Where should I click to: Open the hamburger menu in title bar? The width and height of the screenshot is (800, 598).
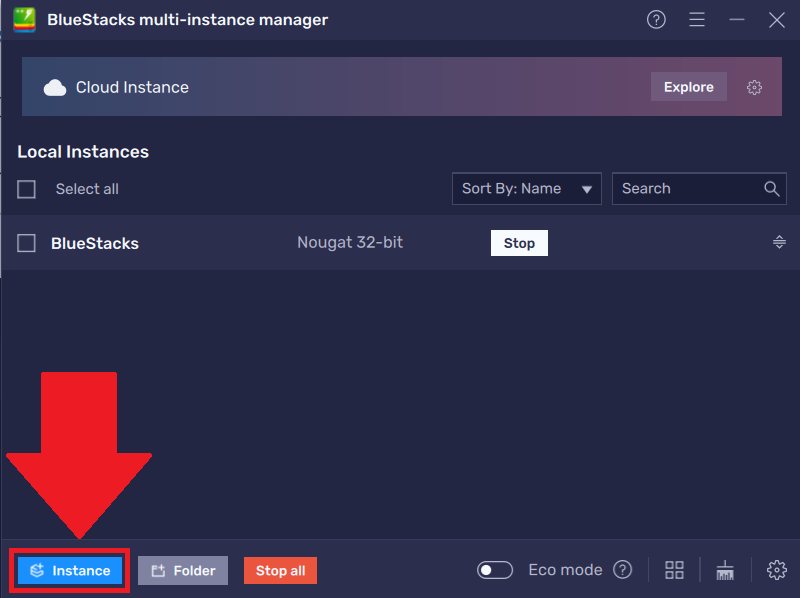pyautogui.click(x=697, y=20)
